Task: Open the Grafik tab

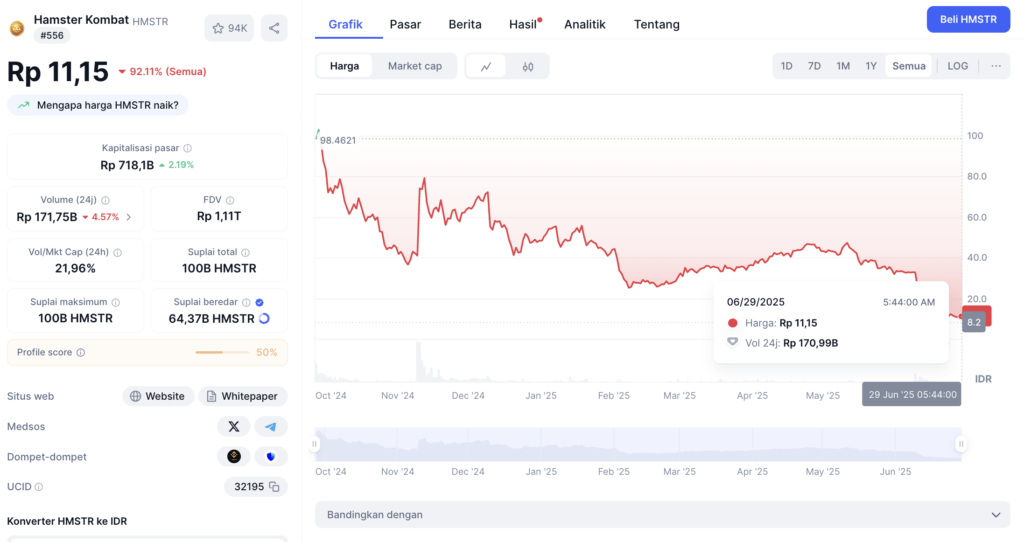Action: pos(345,24)
